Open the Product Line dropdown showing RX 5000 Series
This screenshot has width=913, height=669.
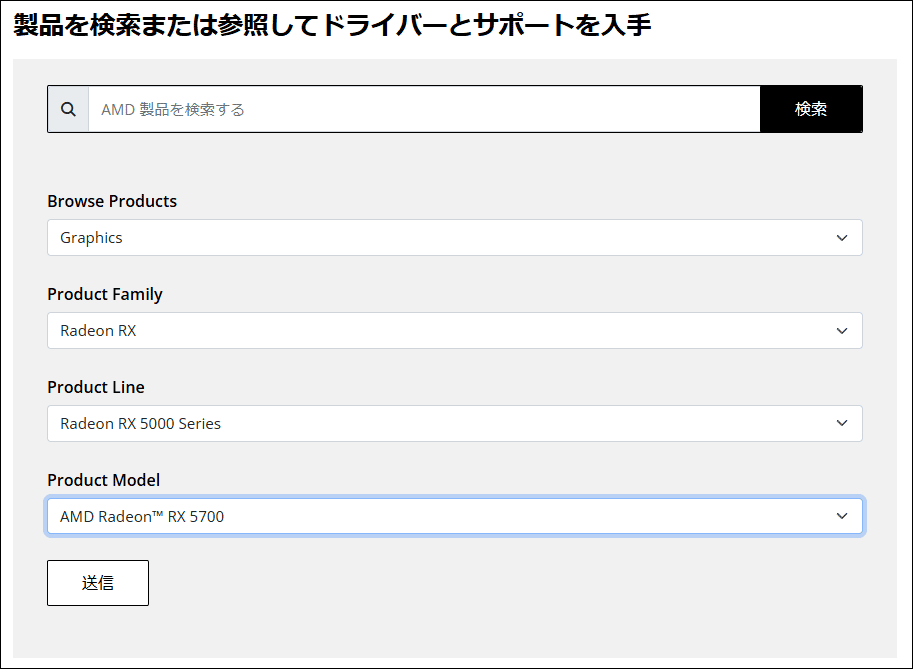455,423
